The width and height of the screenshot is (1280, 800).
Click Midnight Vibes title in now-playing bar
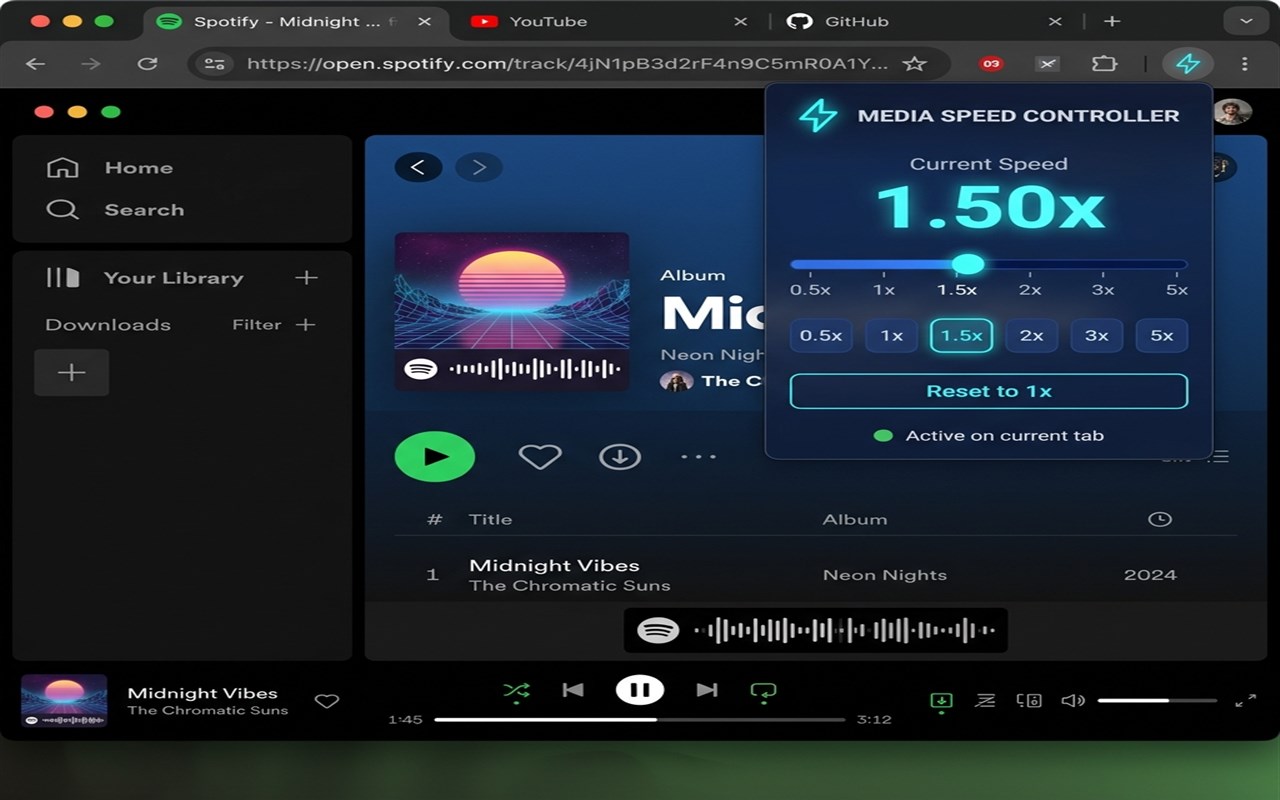coord(203,693)
